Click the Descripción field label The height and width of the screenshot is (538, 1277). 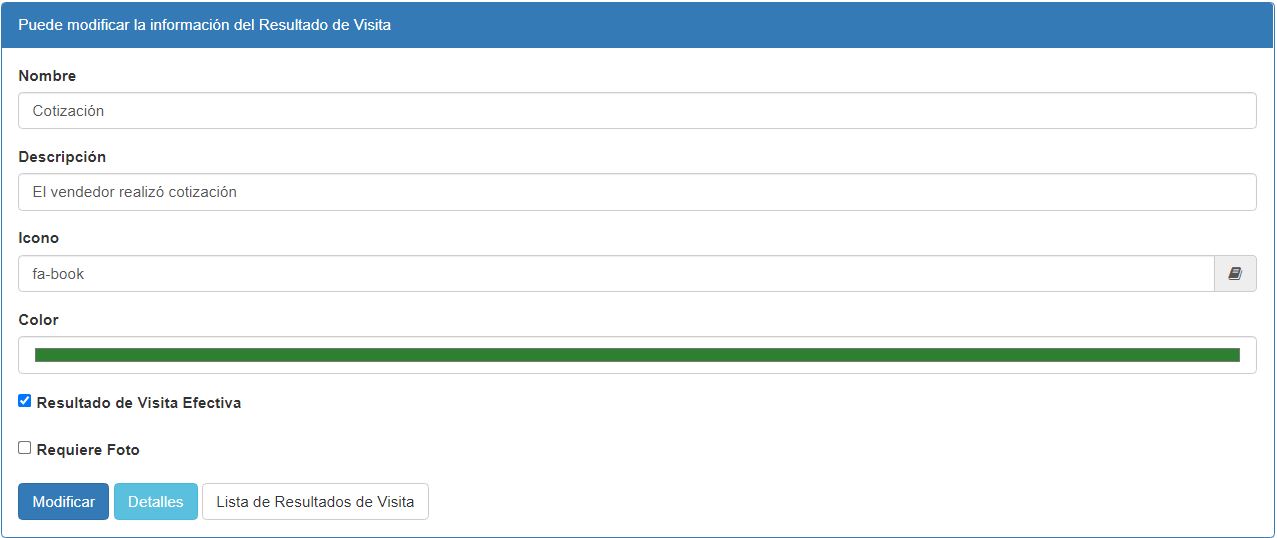click(62, 157)
